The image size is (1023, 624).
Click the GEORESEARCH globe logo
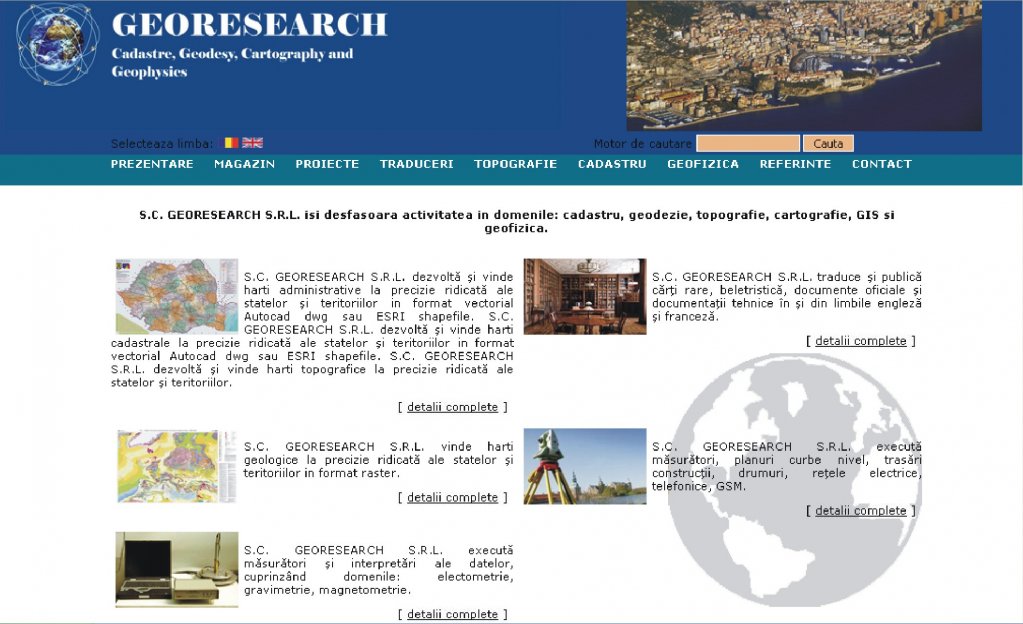[x=57, y=44]
